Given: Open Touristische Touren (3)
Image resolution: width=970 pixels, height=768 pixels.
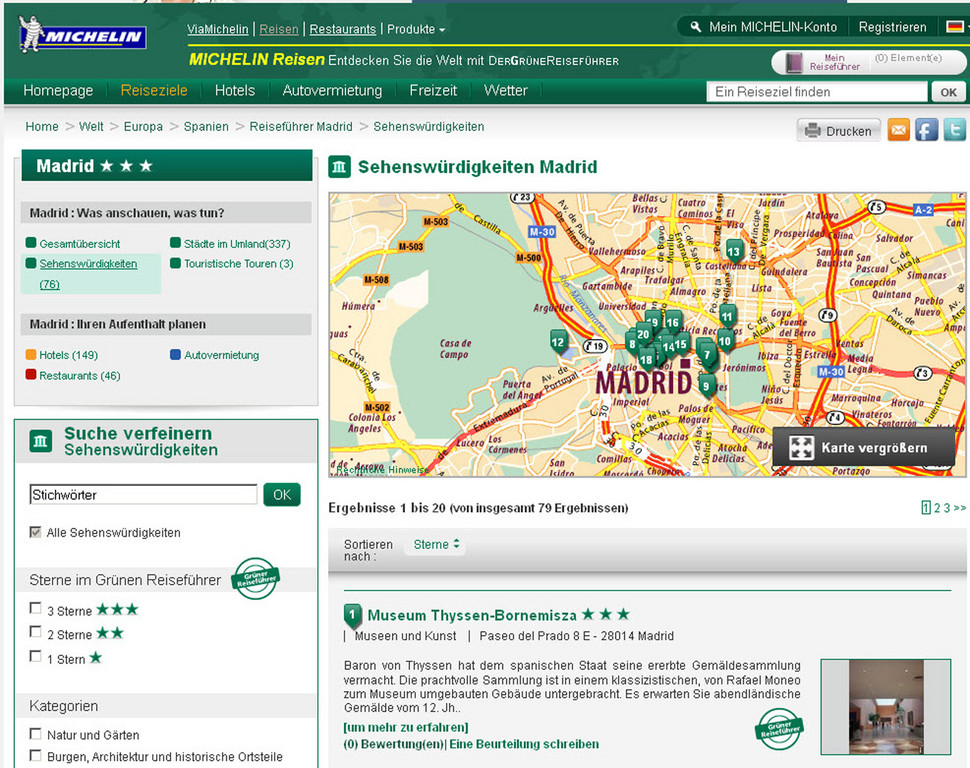Looking at the screenshot, I should [x=239, y=264].
